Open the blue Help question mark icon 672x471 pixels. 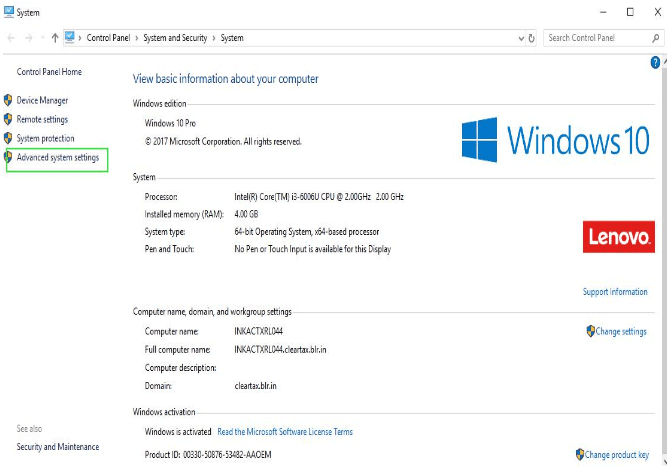coord(655,63)
